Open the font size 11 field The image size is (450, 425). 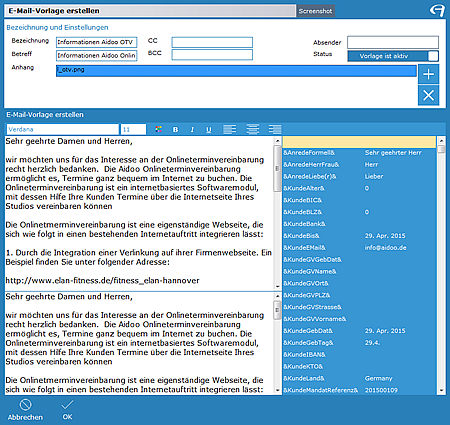[x=133, y=129]
